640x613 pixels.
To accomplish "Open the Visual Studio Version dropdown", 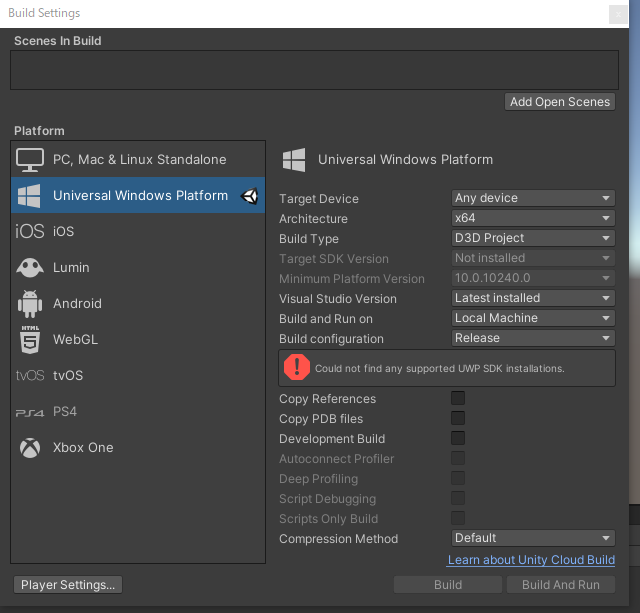I will (x=533, y=298).
